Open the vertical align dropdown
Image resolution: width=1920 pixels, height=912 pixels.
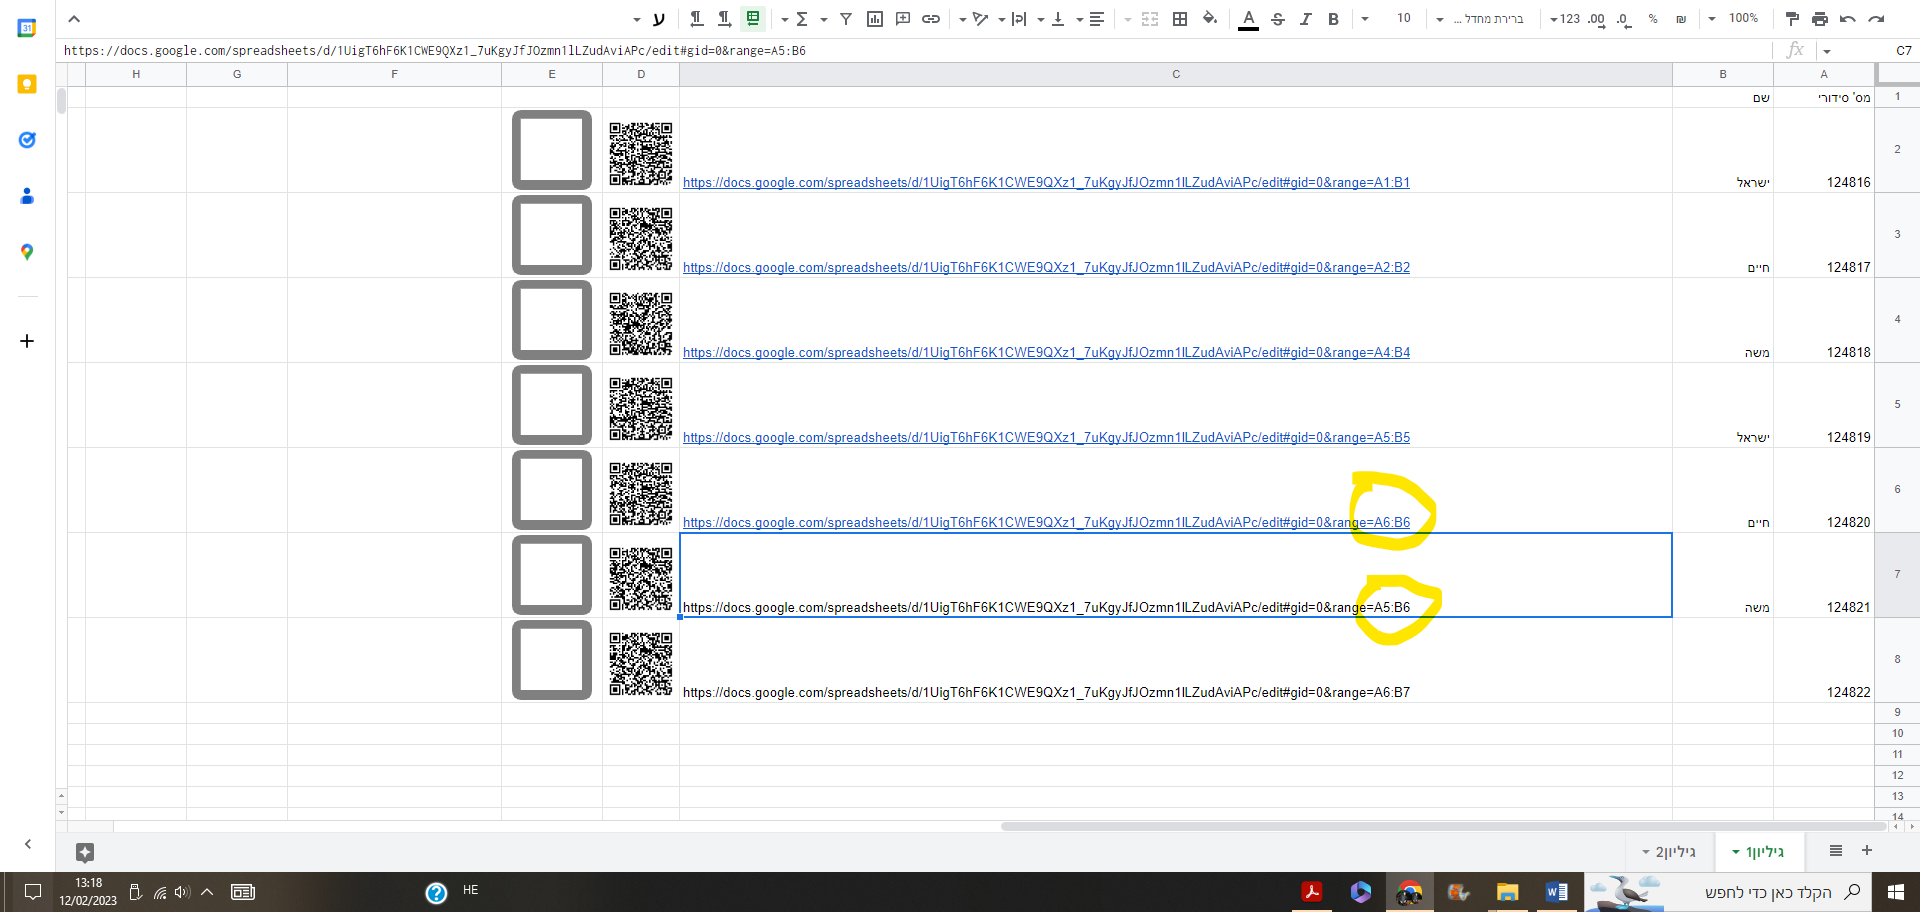(x=1050, y=19)
